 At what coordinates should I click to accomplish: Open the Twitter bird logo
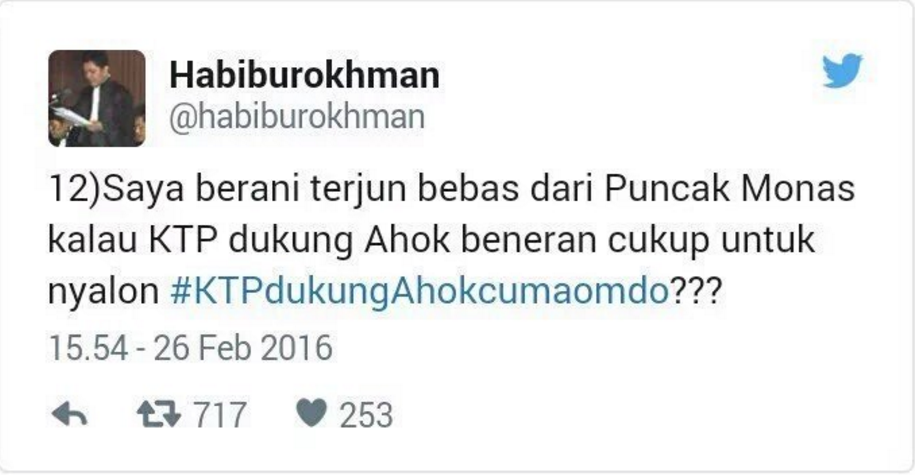coord(842,70)
